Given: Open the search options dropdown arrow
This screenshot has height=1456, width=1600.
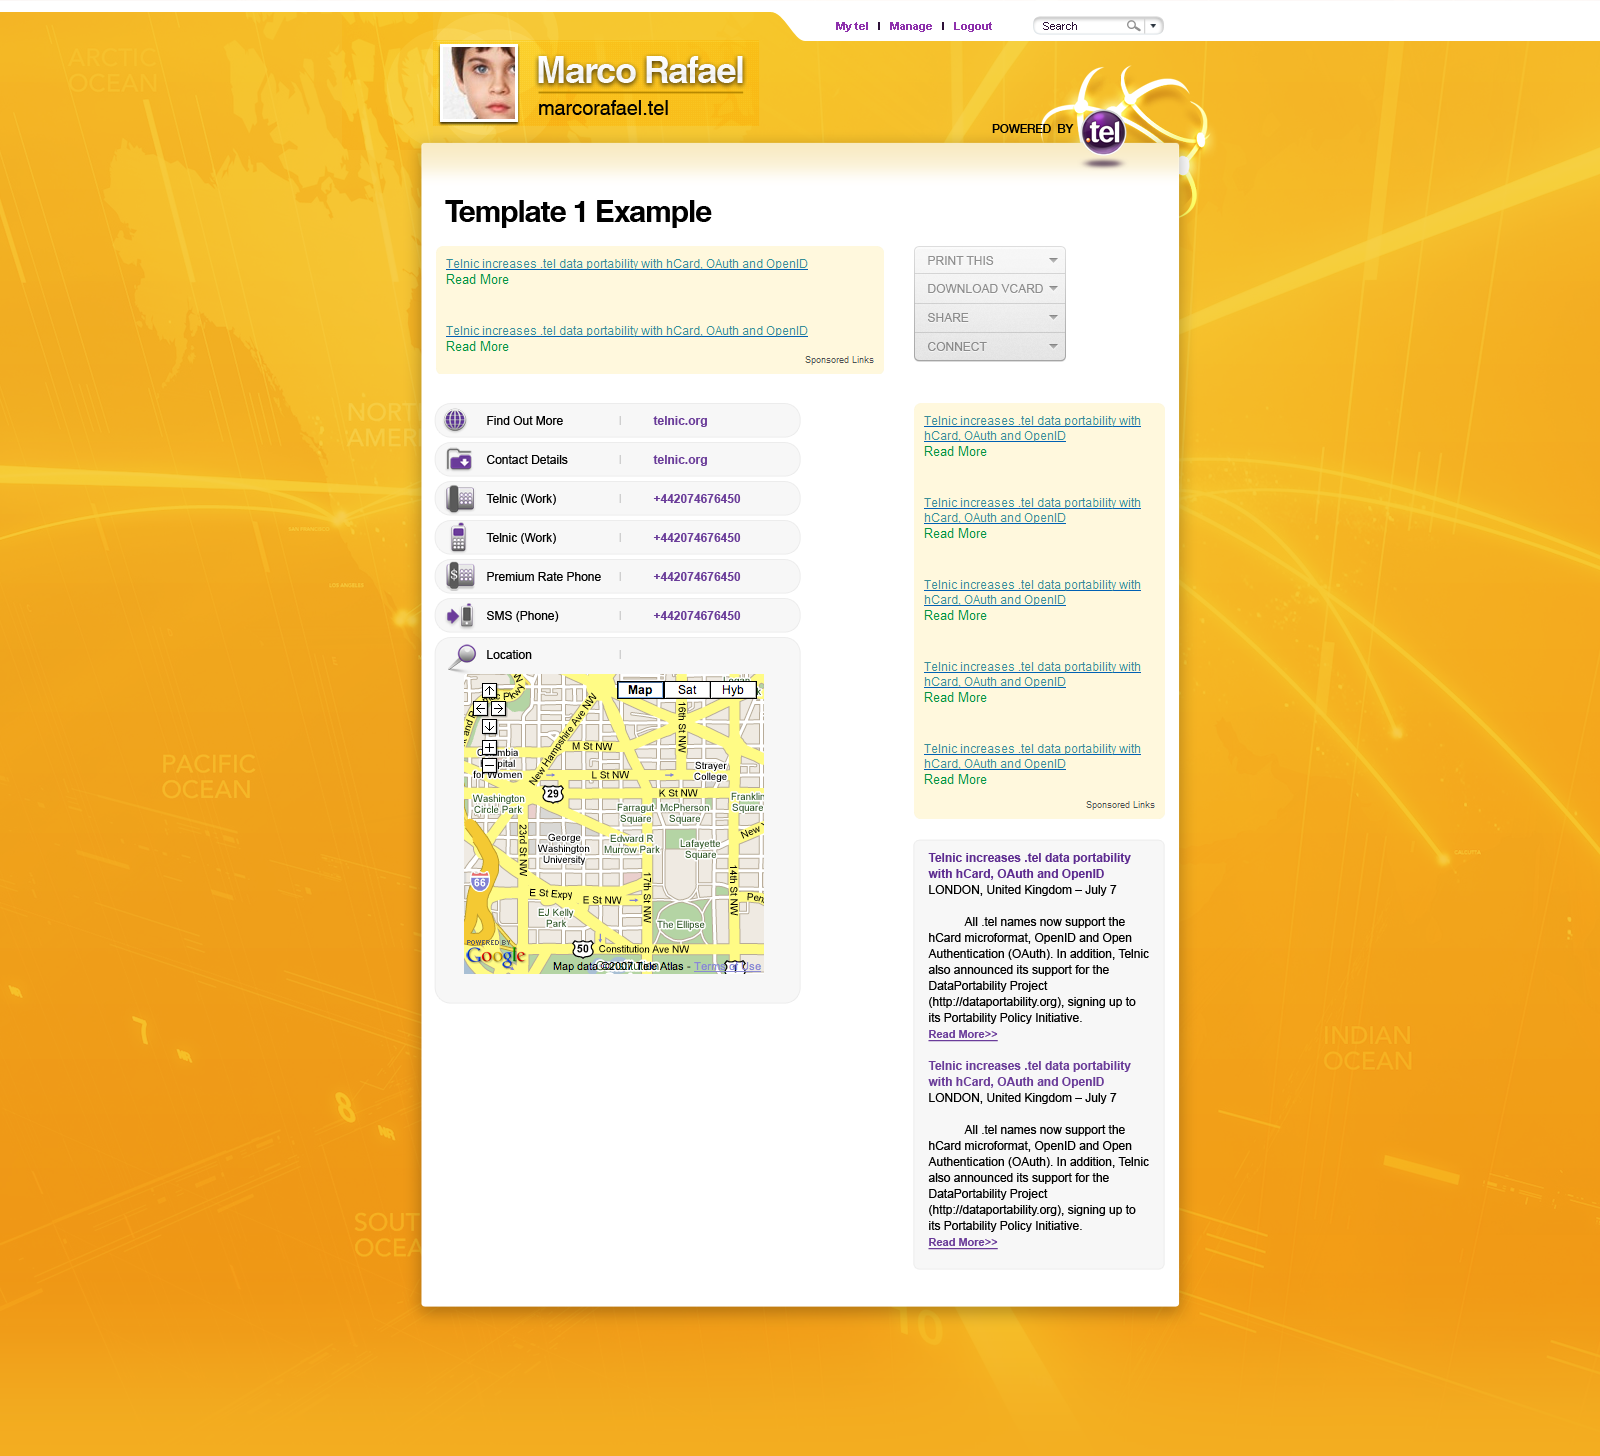Looking at the screenshot, I should click(1153, 26).
